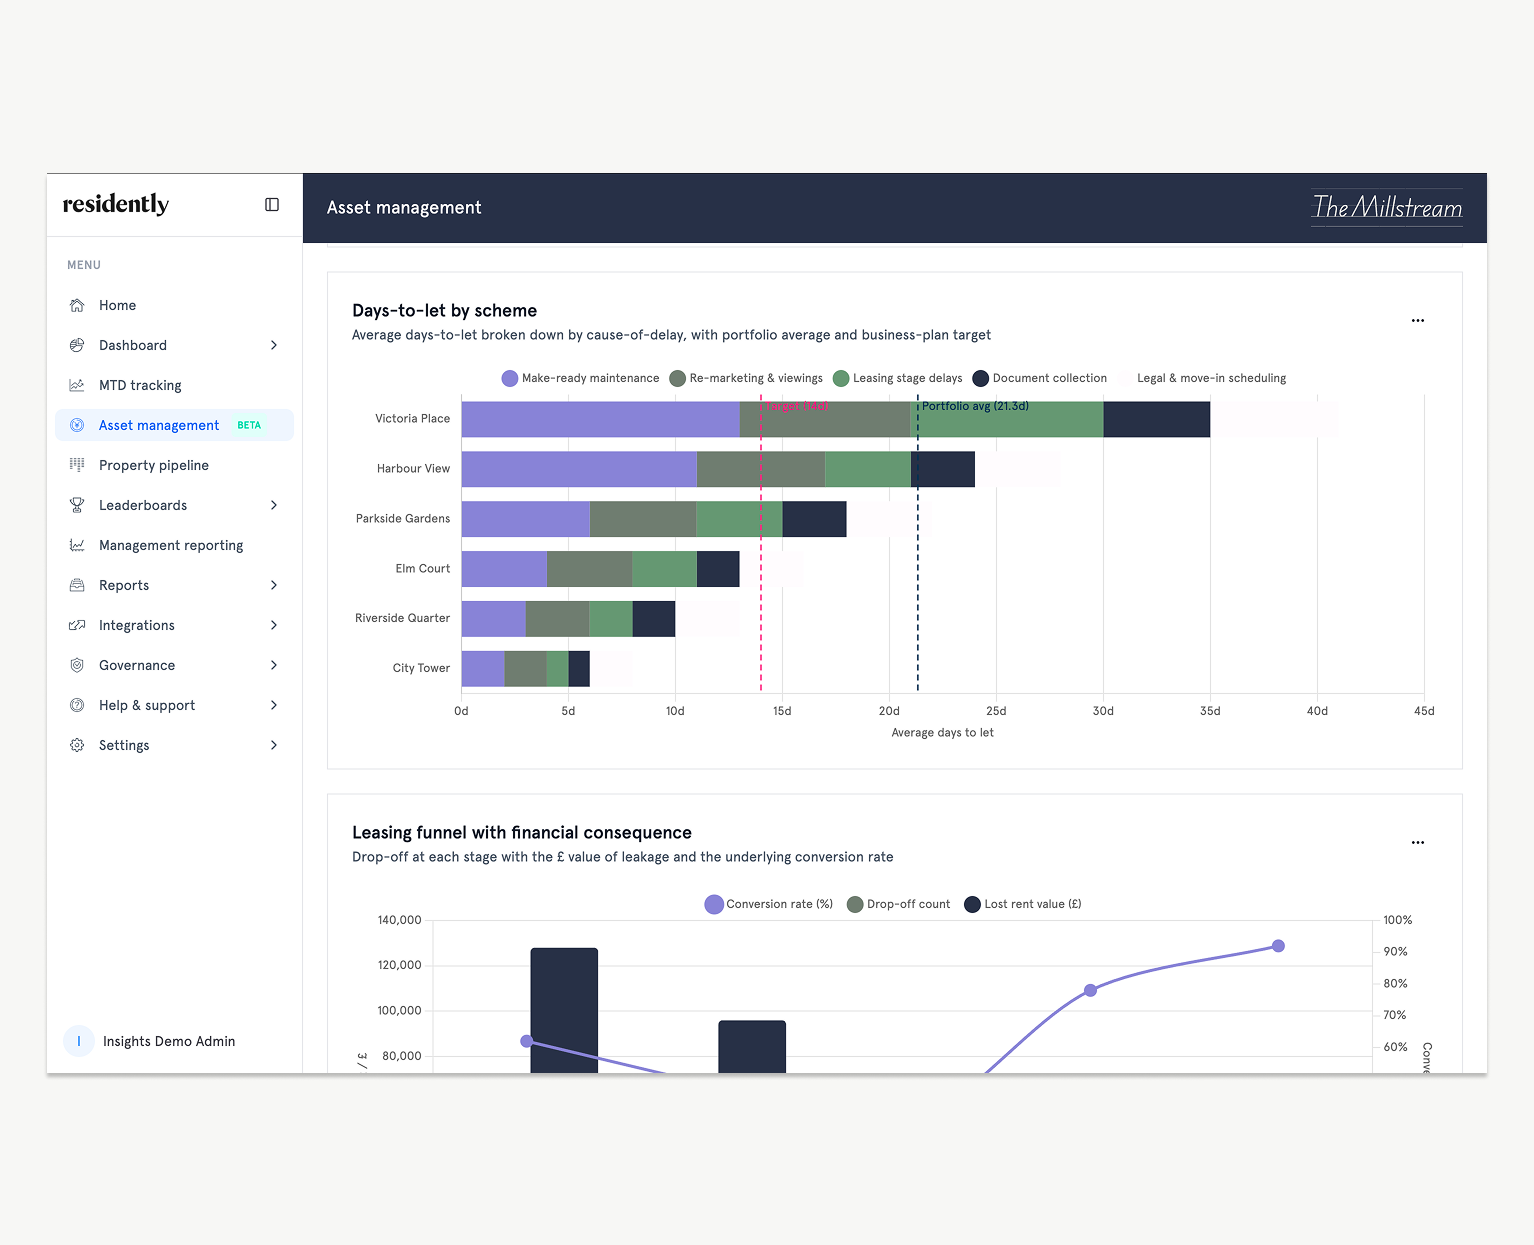
Task: Expand the Help & support chevron
Action: [274, 705]
